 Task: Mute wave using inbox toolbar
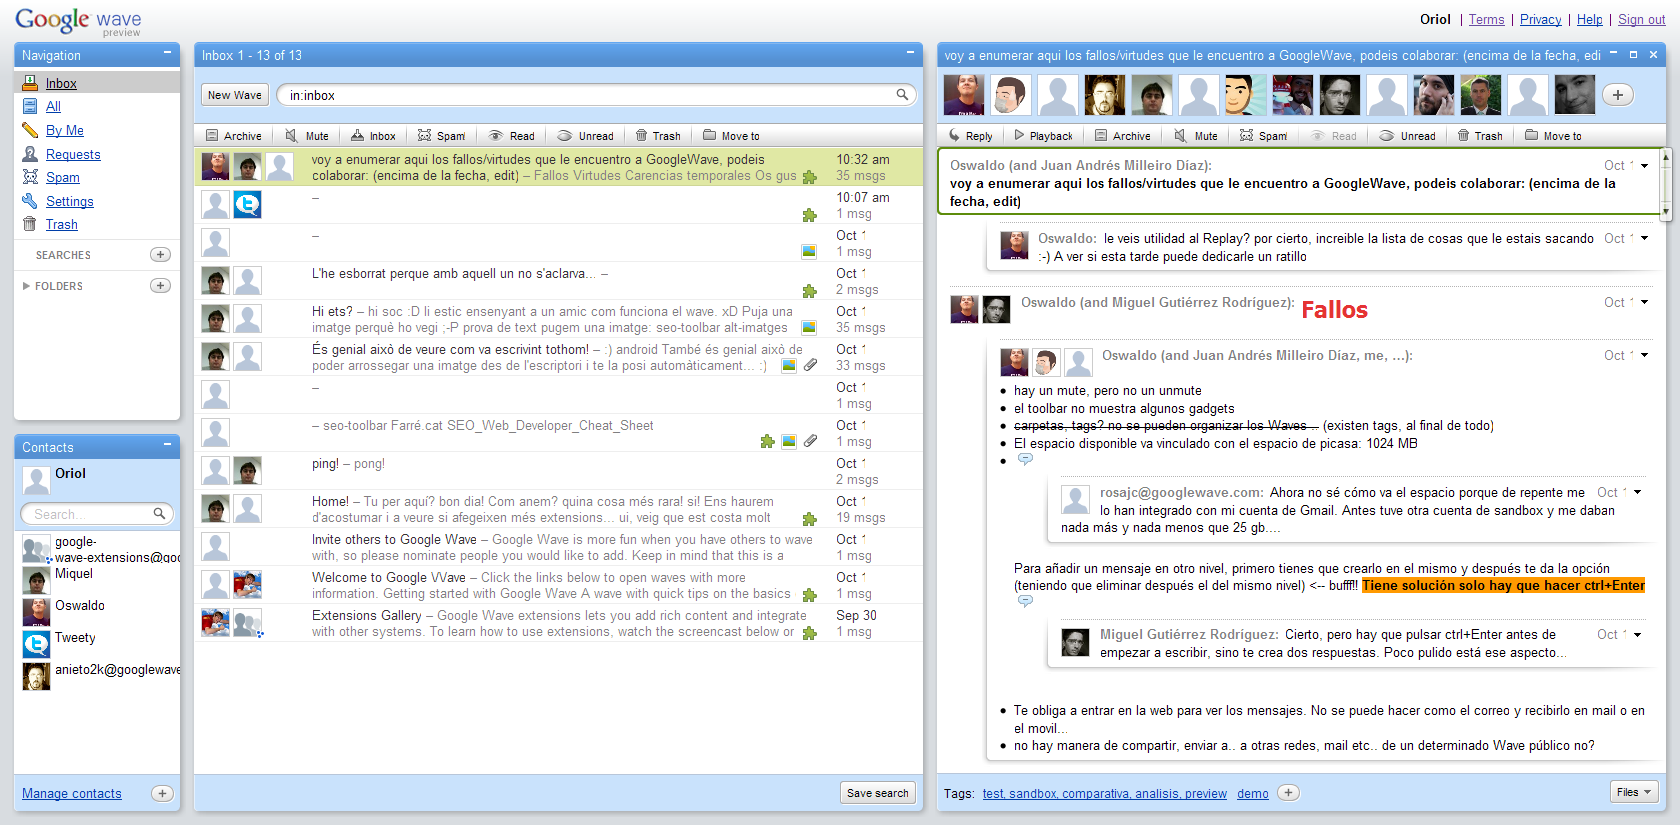pos(307,136)
